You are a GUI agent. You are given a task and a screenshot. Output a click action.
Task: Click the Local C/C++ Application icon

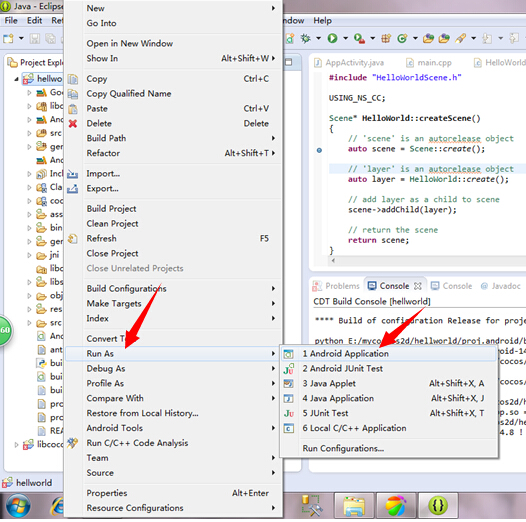tap(288, 428)
